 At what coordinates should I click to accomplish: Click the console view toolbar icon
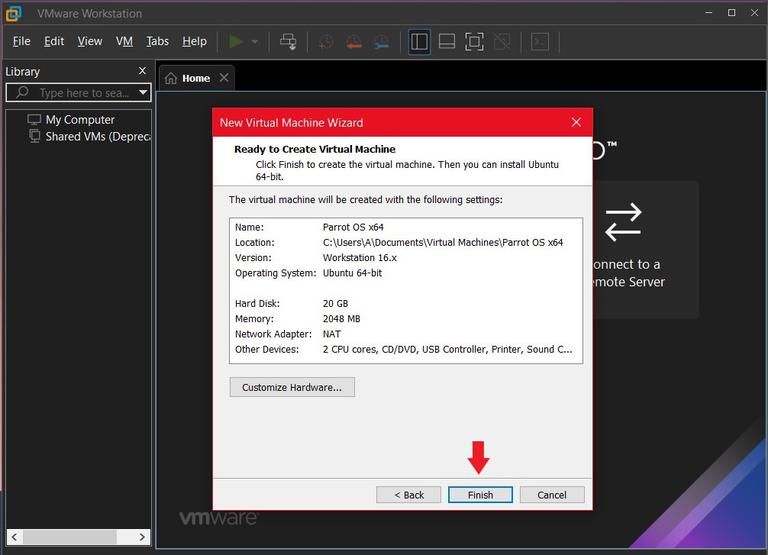click(540, 42)
